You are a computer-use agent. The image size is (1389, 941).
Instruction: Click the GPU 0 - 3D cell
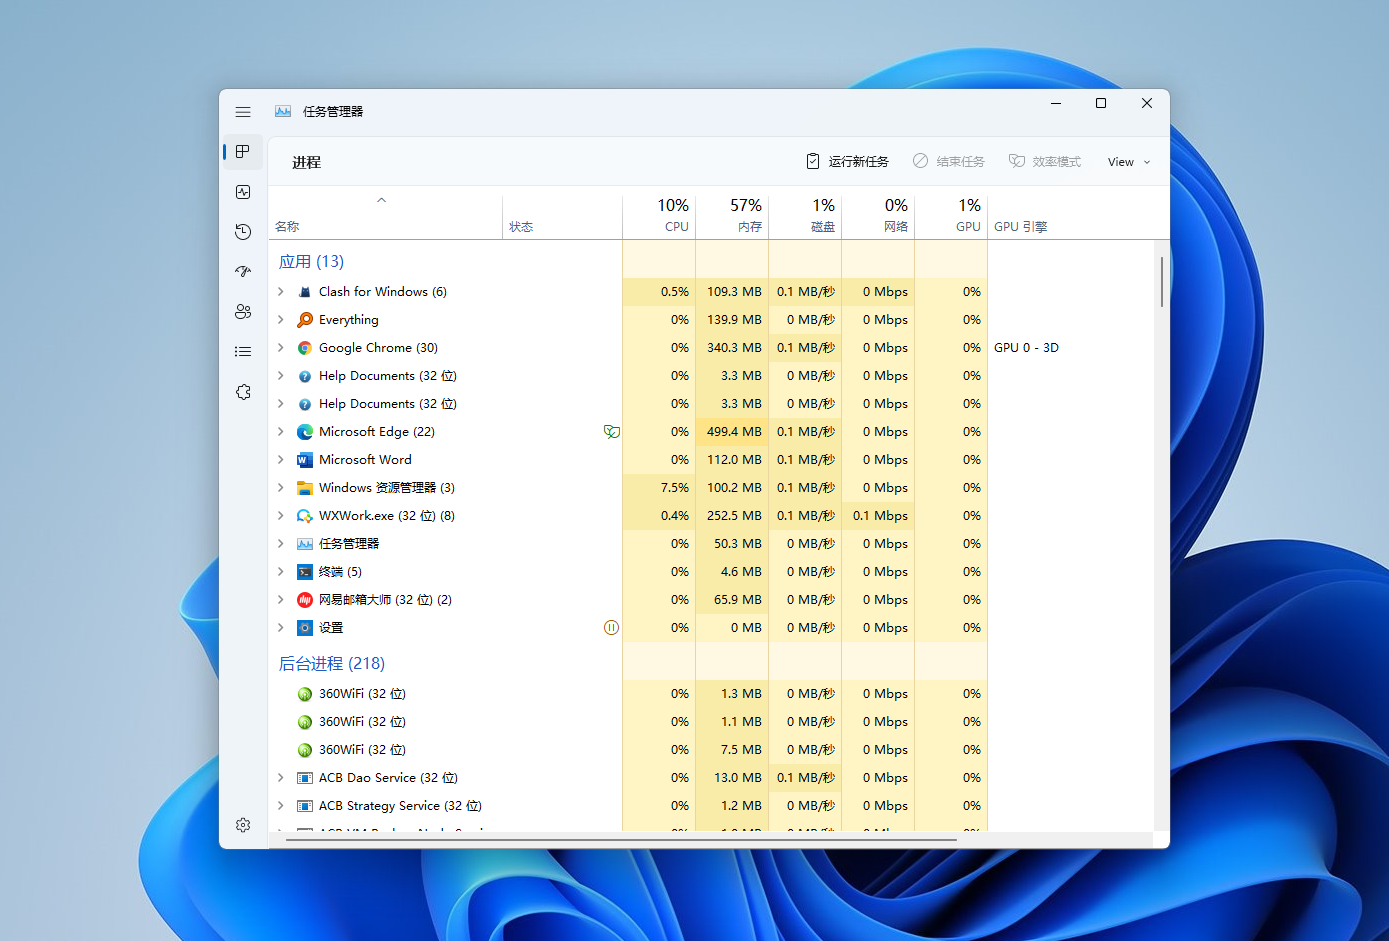click(x=1026, y=348)
